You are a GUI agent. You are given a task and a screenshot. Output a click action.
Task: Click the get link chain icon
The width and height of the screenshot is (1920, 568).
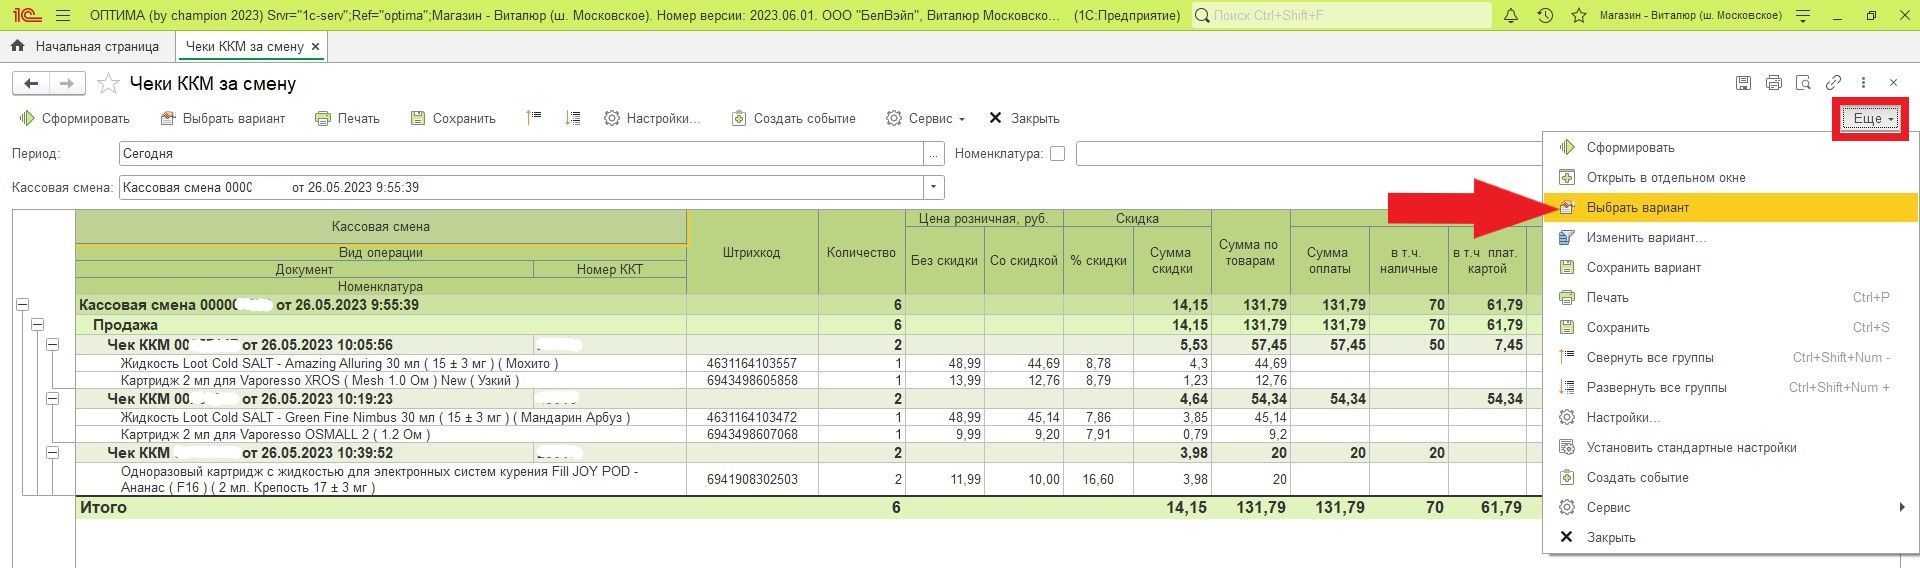(x=1833, y=83)
